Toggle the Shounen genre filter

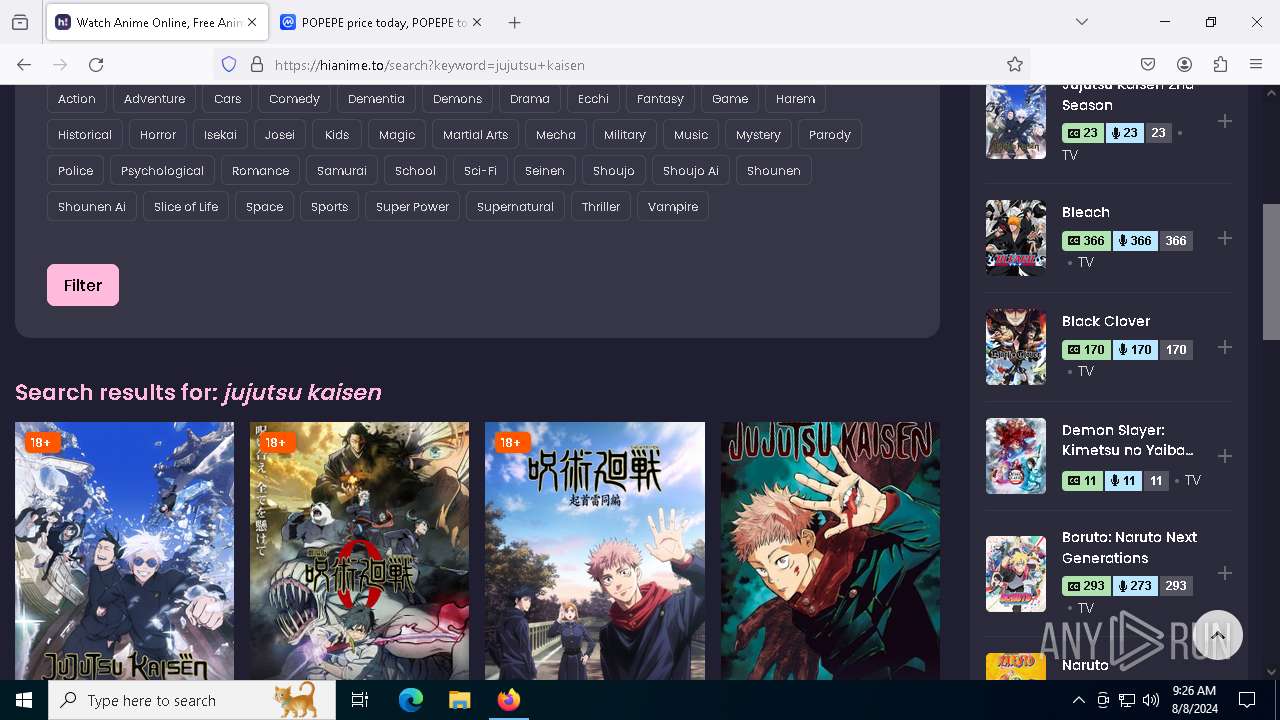click(x=774, y=171)
